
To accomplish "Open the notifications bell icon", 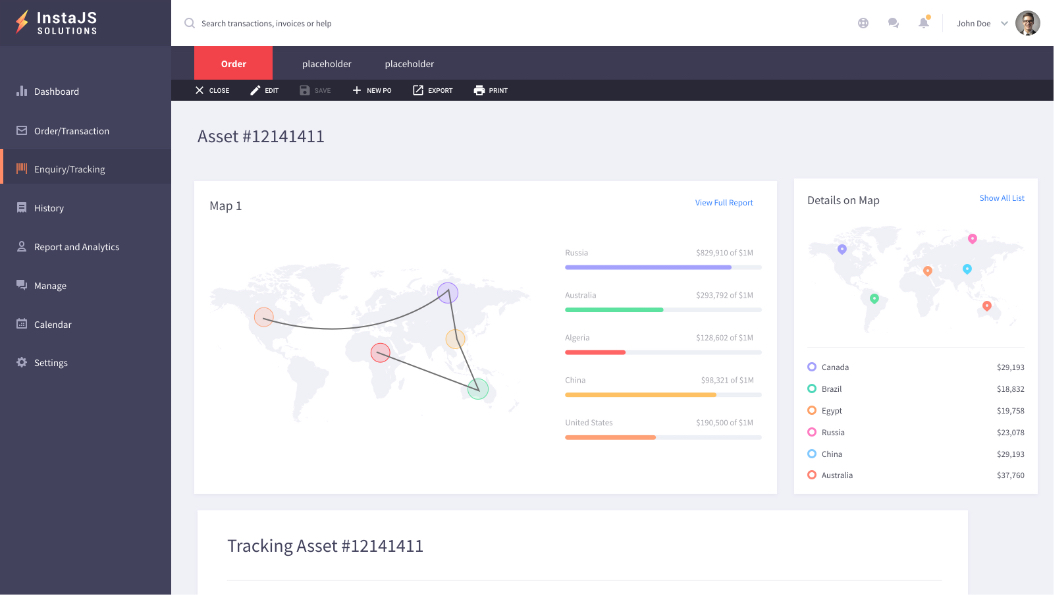I will (x=923, y=23).
